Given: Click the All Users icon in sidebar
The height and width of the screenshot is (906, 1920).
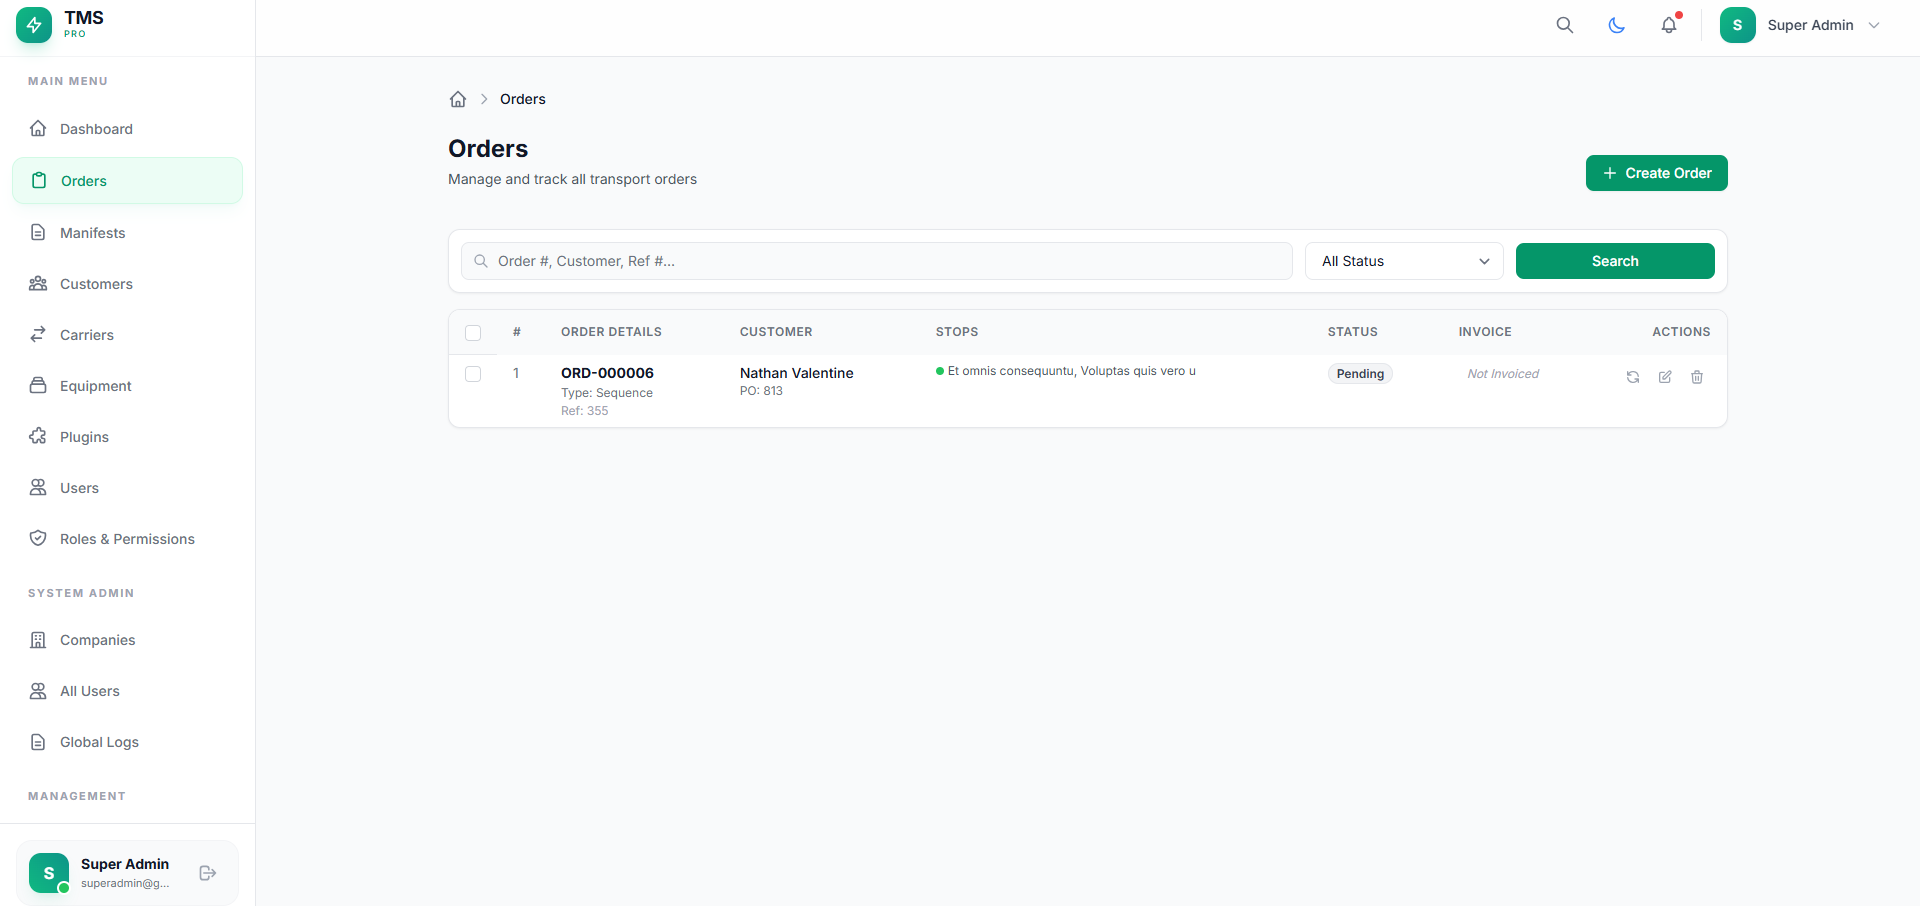Looking at the screenshot, I should tap(38, 691).
